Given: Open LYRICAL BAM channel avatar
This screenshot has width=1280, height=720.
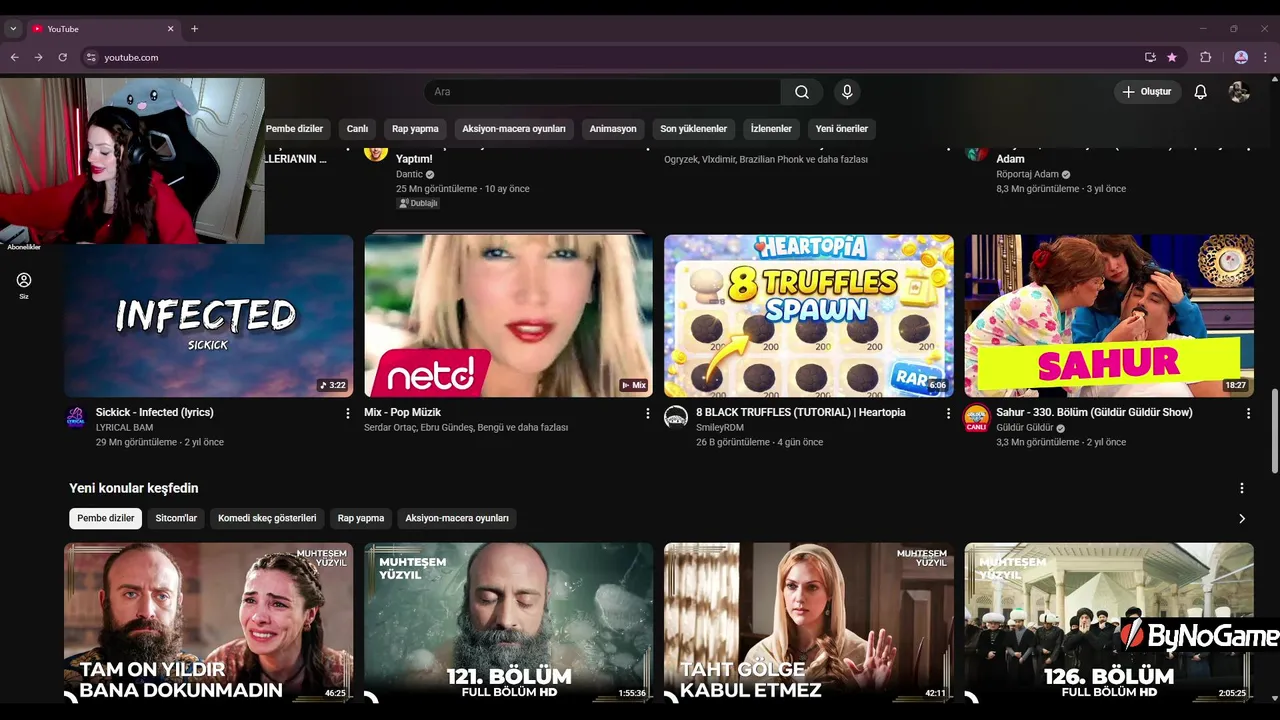Looking at the screenshot, I should pos(76,417).
